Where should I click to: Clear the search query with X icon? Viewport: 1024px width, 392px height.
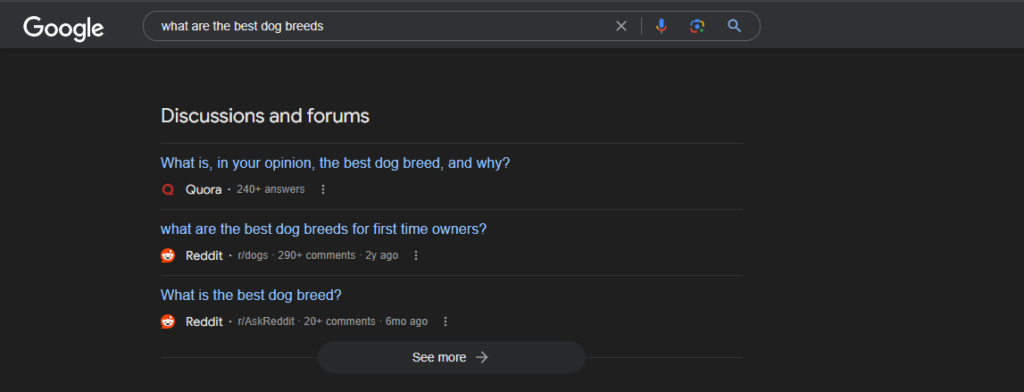(x=621, y=26)
